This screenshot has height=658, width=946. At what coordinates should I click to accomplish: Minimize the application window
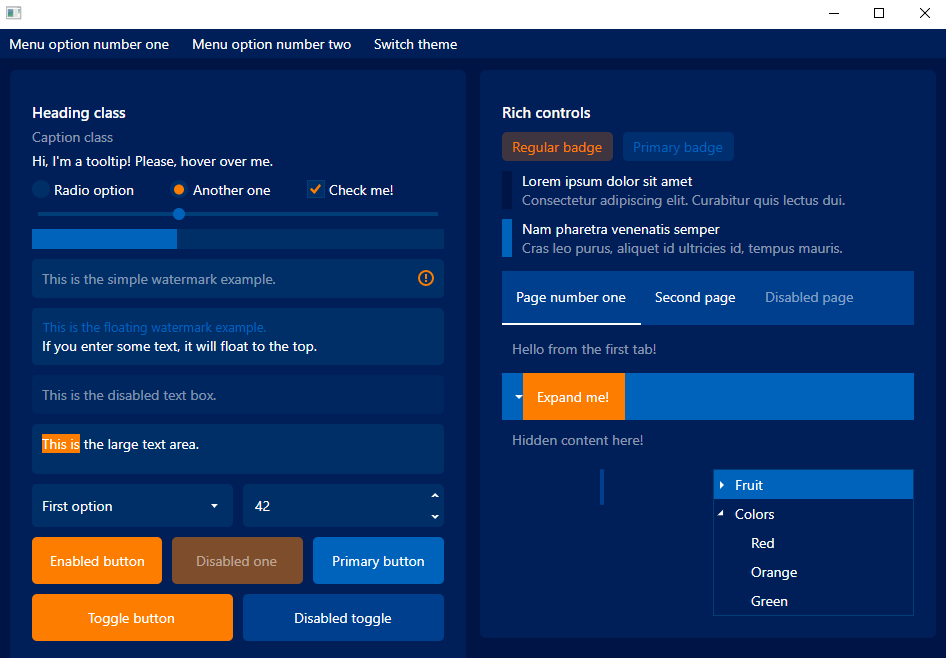(834, 13)
